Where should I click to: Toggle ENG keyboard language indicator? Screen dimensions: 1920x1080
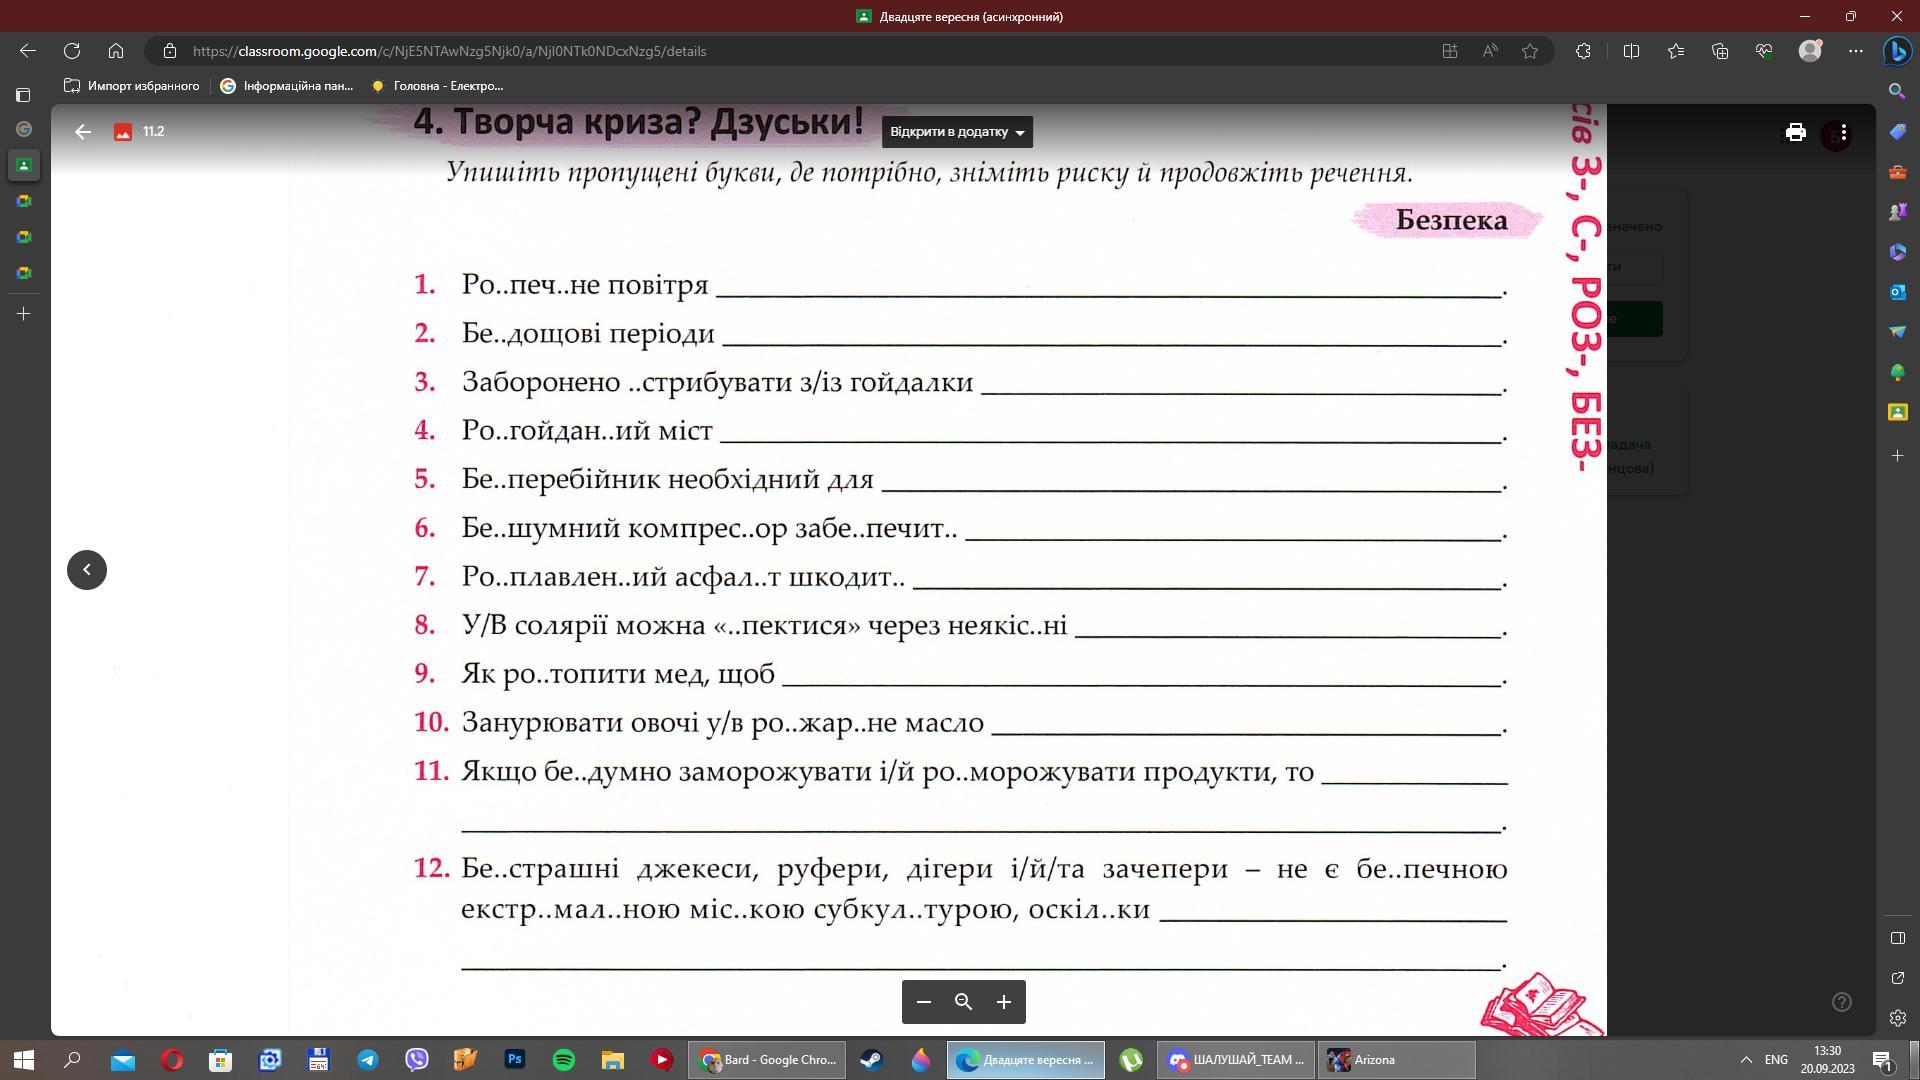(x=1776, y=1060)
